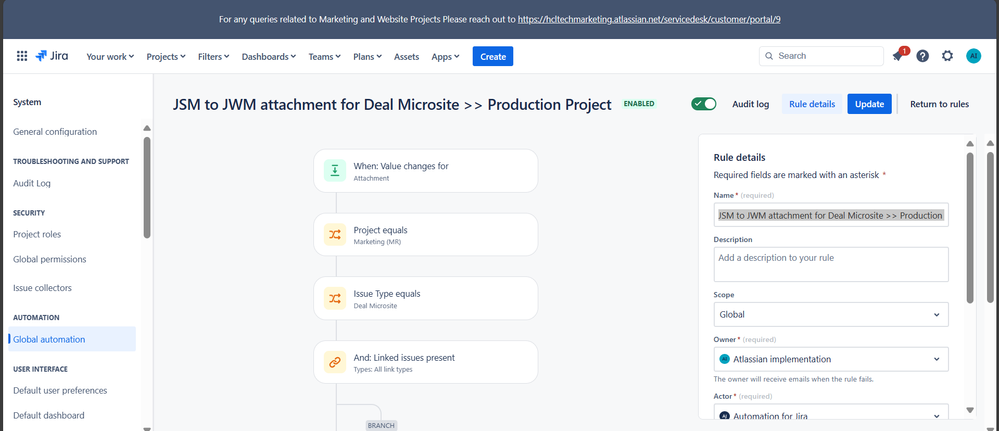Expand the Dashboards menu
The width and height of the screenshot is (999, 431).
(269, 56)
